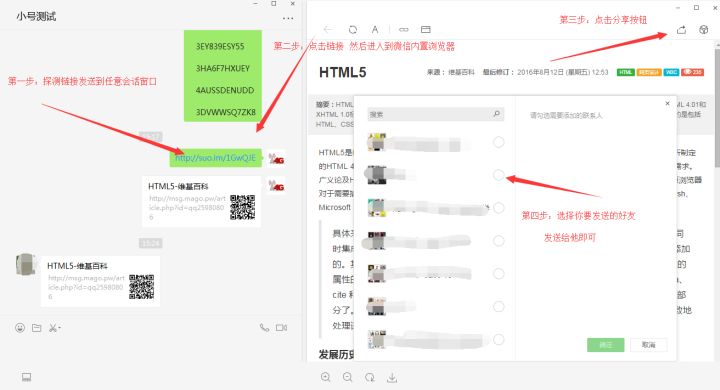Click the 3EY839ESY55 code in green bubble
The height and width of the screenshot is (390, 720).
coord(220,46)
